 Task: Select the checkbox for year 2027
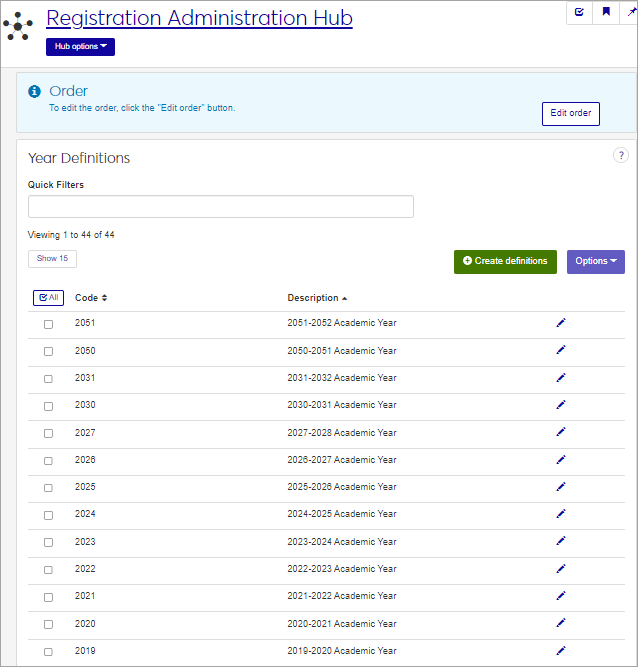coord(48,433)
